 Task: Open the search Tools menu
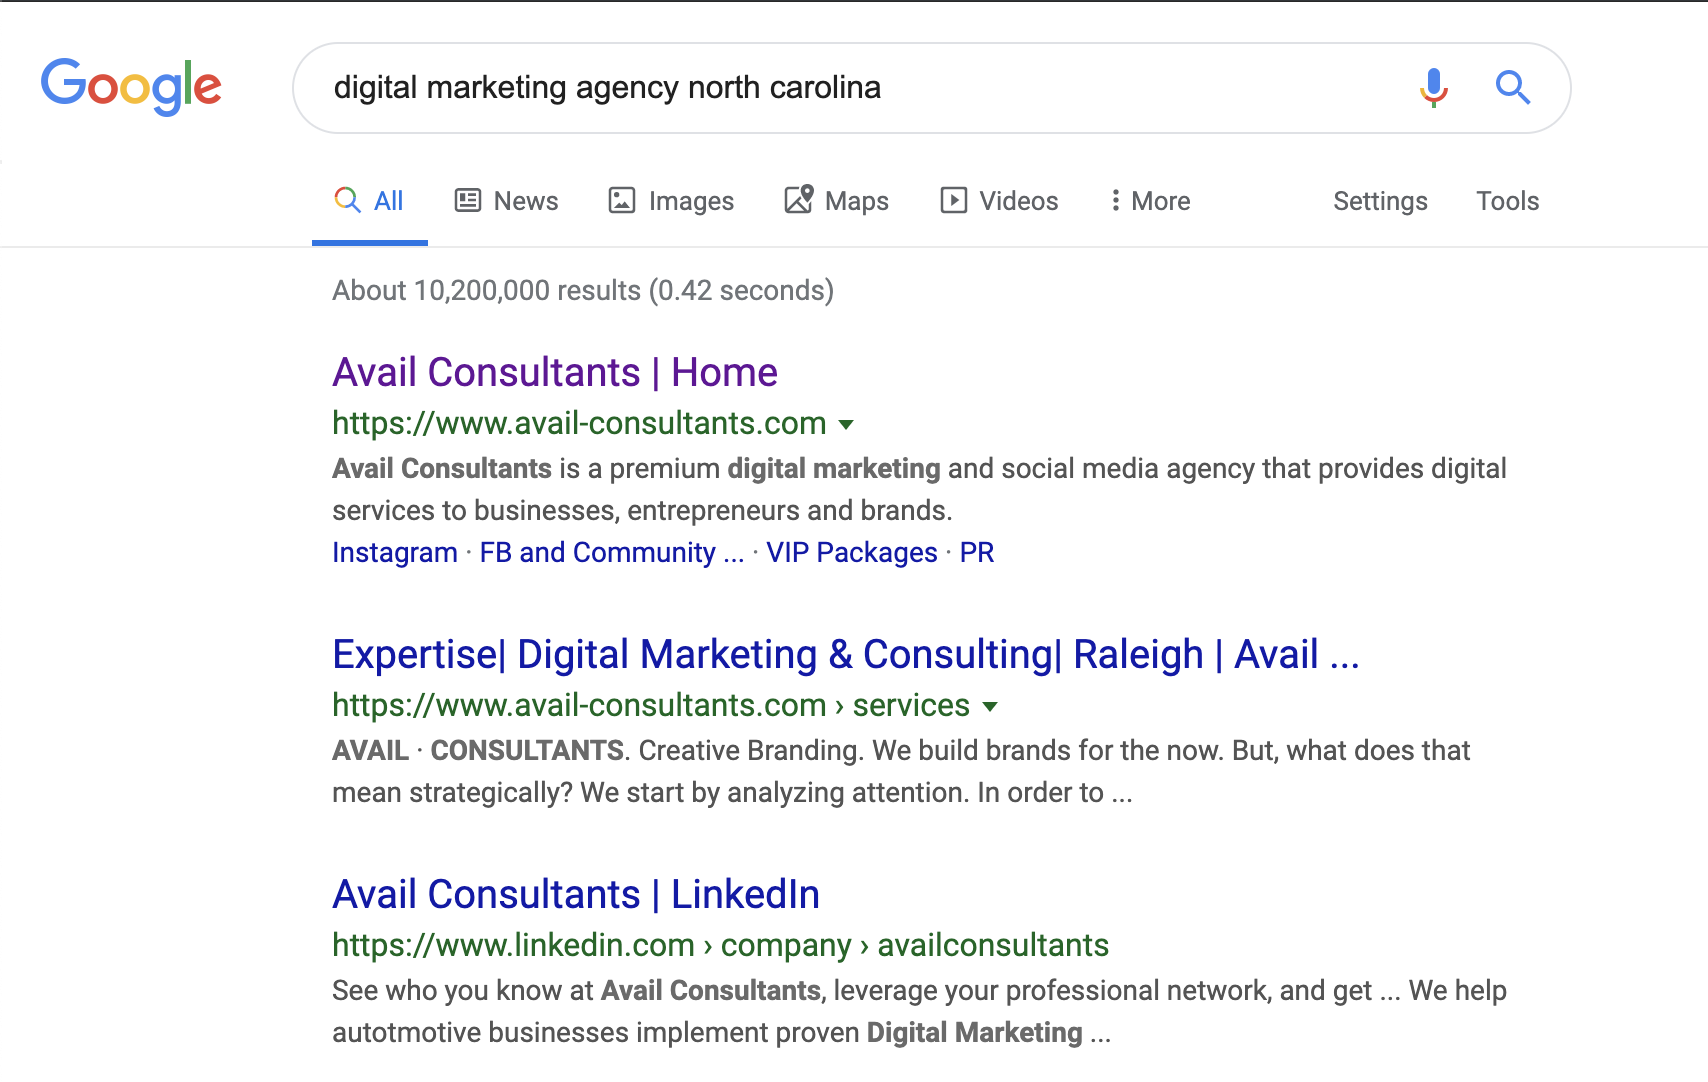1507,201
